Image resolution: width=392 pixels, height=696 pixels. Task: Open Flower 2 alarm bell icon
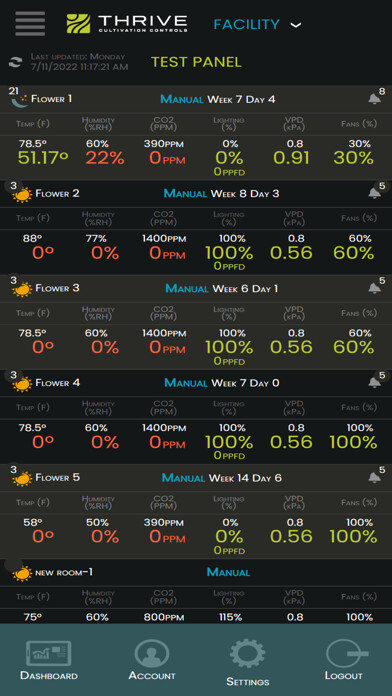(374, 193)
